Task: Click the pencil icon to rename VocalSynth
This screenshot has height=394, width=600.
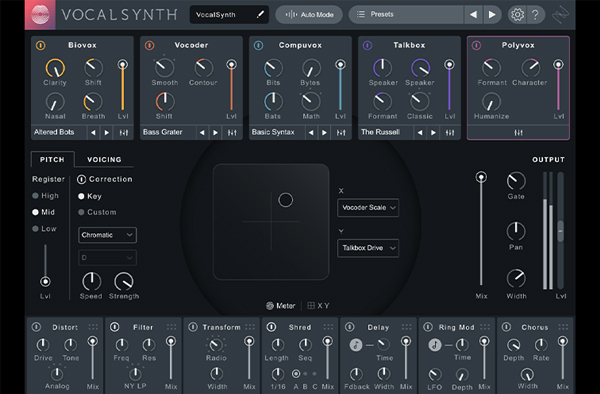Action: coord(260,15)
